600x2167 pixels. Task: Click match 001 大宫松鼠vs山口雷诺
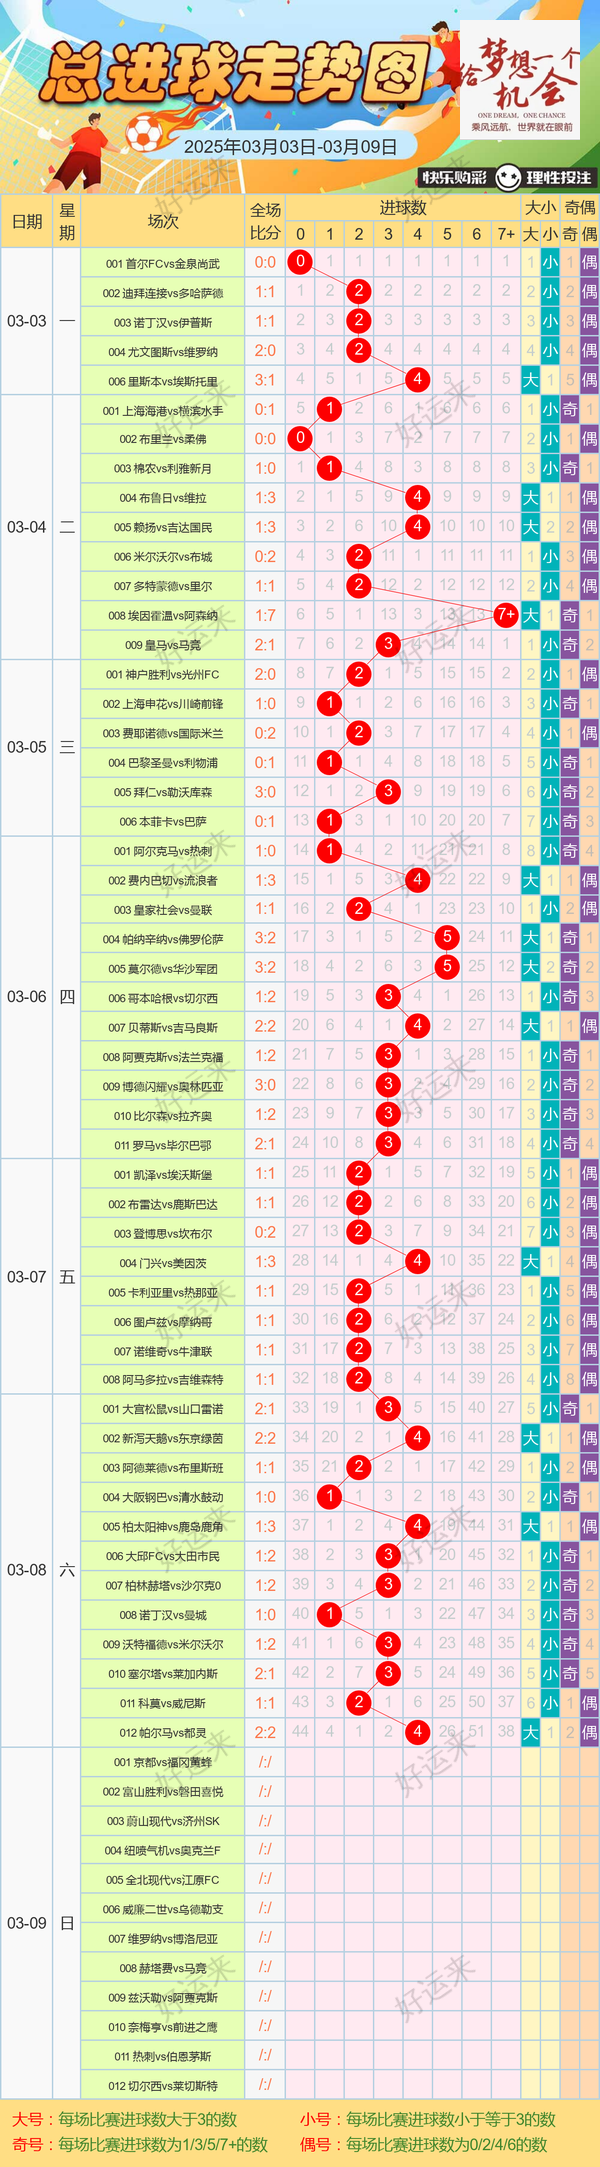163,1409
